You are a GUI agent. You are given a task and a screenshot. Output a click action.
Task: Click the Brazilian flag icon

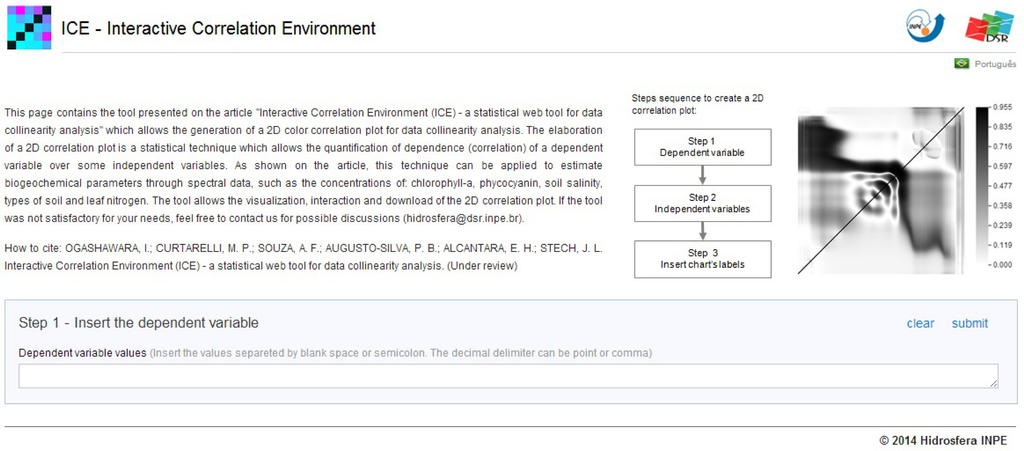point(962,63)
